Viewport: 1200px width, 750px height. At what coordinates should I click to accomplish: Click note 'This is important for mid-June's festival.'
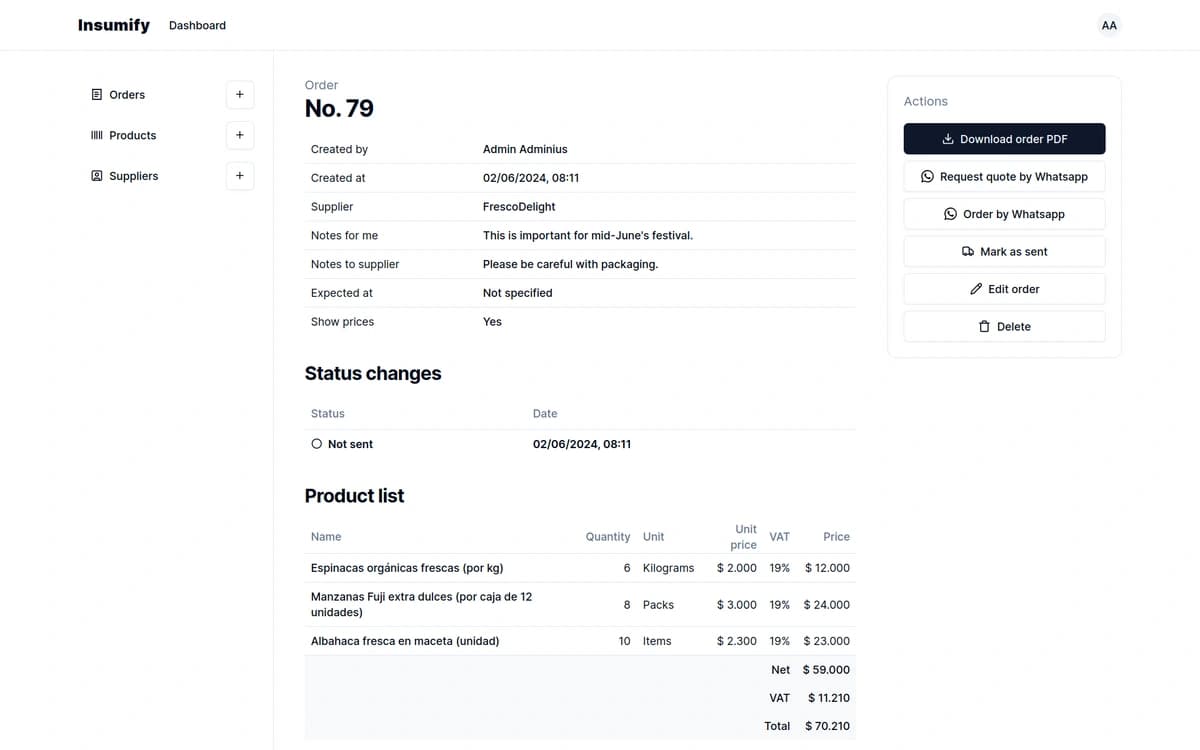coord(588,236)
